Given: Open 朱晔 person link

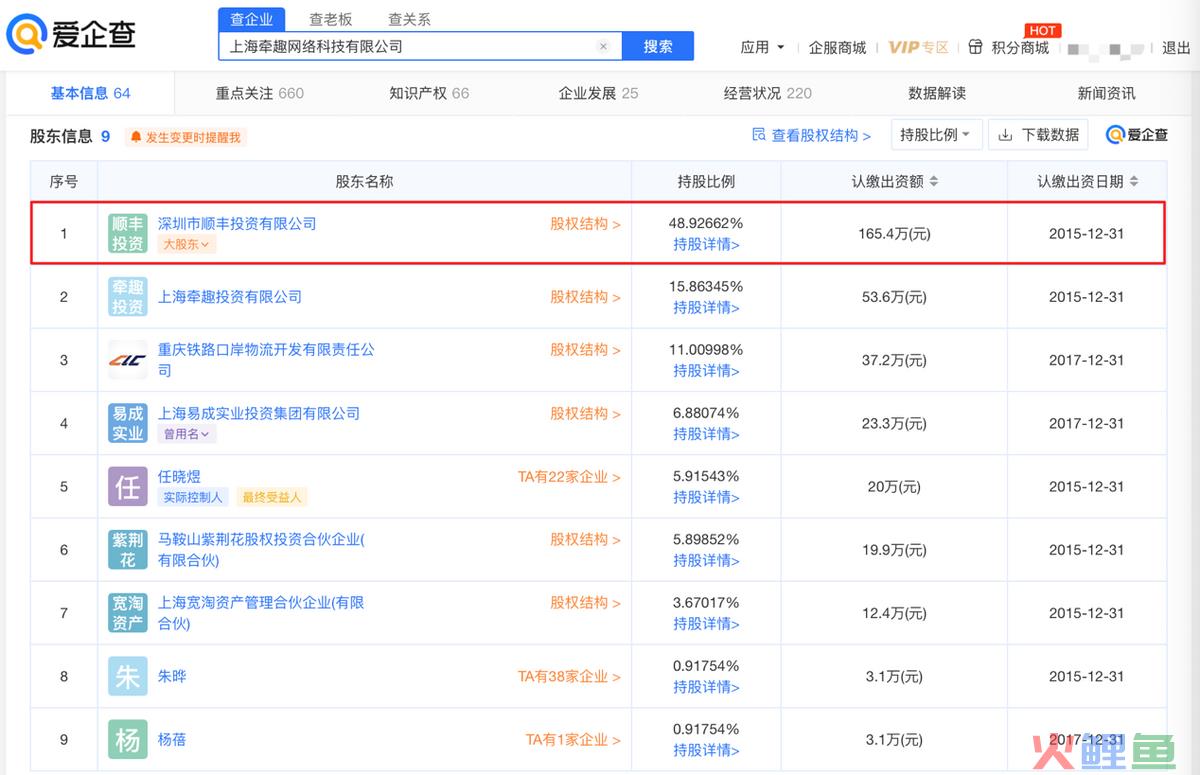Looking at the screenshot, I should (x=172, y=676).
